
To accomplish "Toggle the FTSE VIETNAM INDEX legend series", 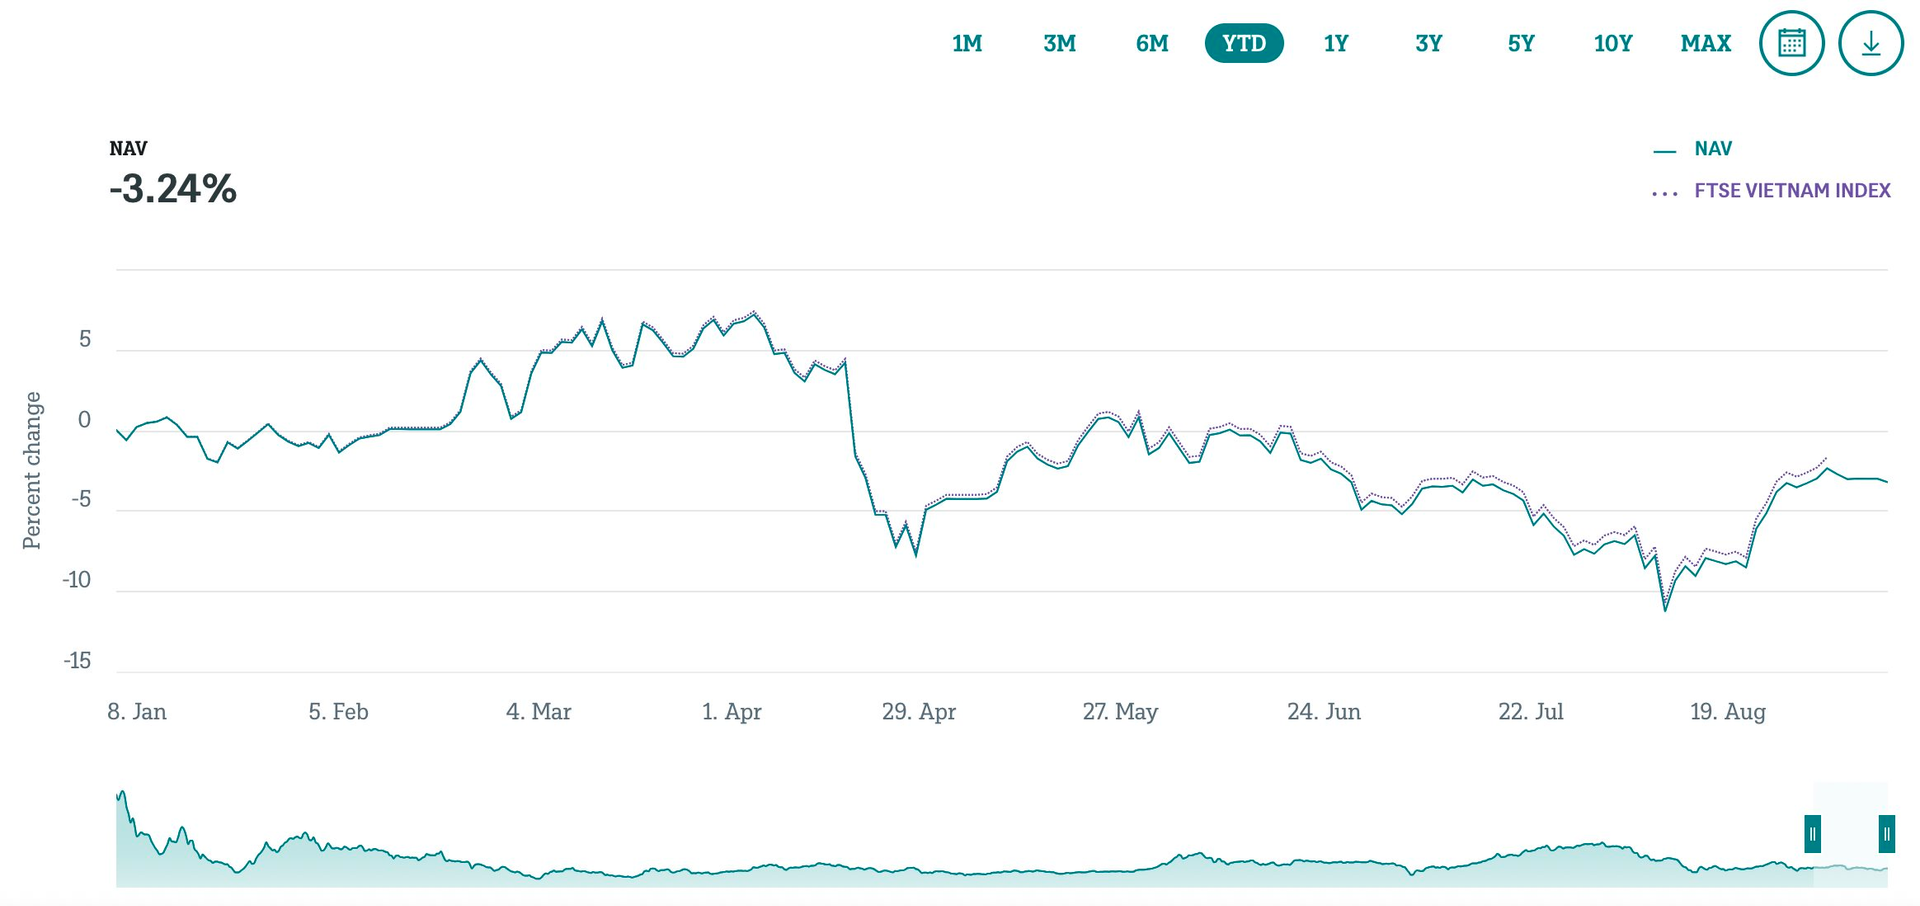I will coord(1771,191).
